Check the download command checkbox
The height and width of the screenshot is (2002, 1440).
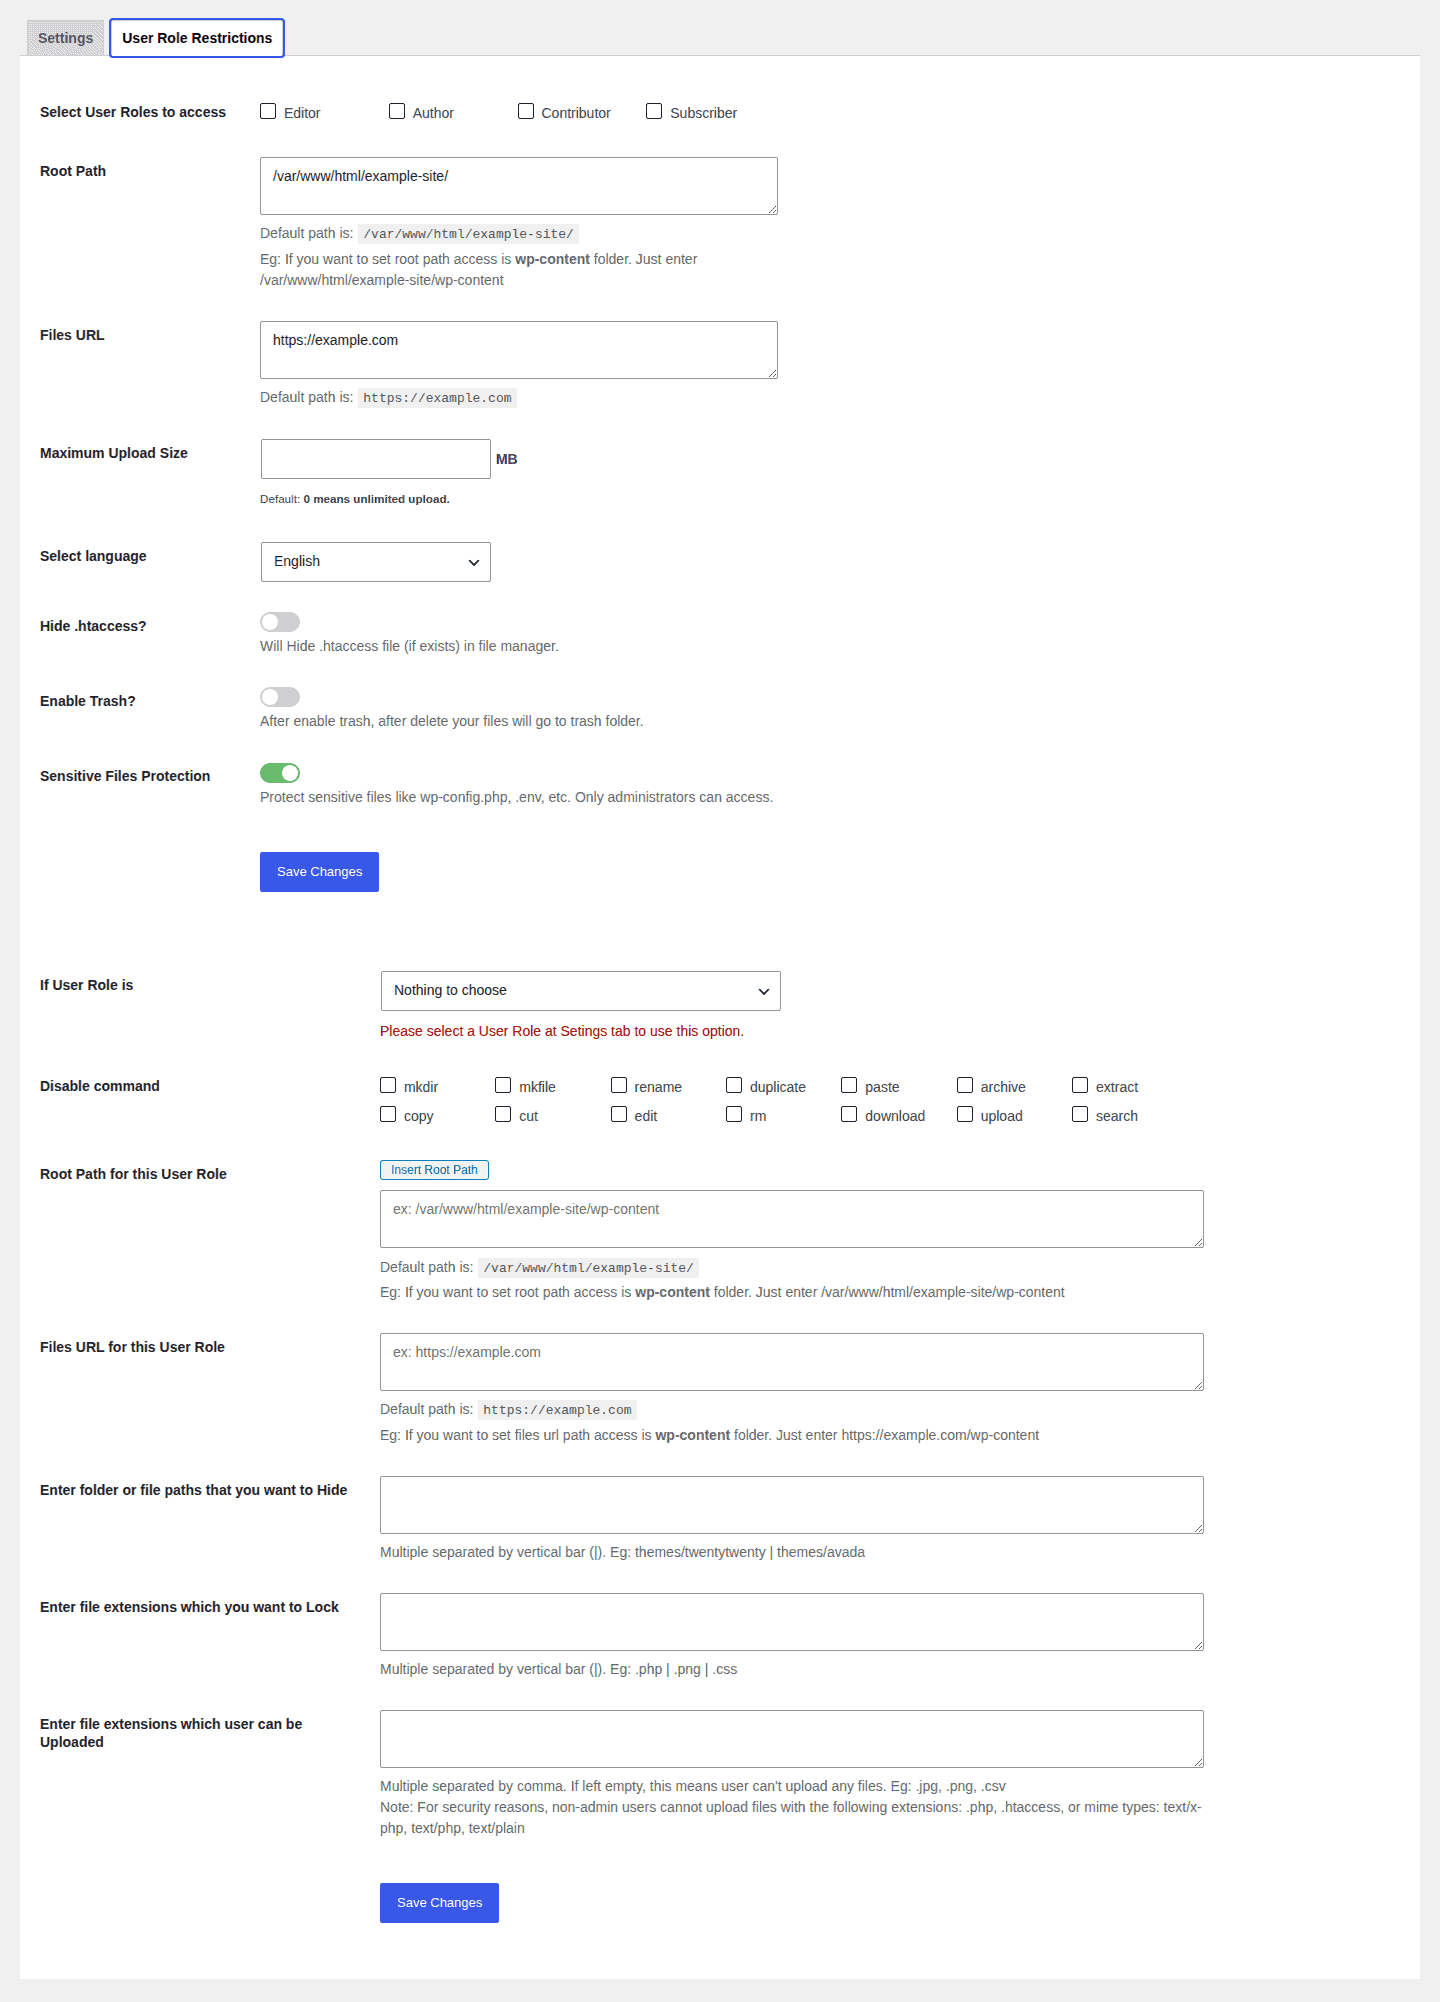tap(849, 1114)
